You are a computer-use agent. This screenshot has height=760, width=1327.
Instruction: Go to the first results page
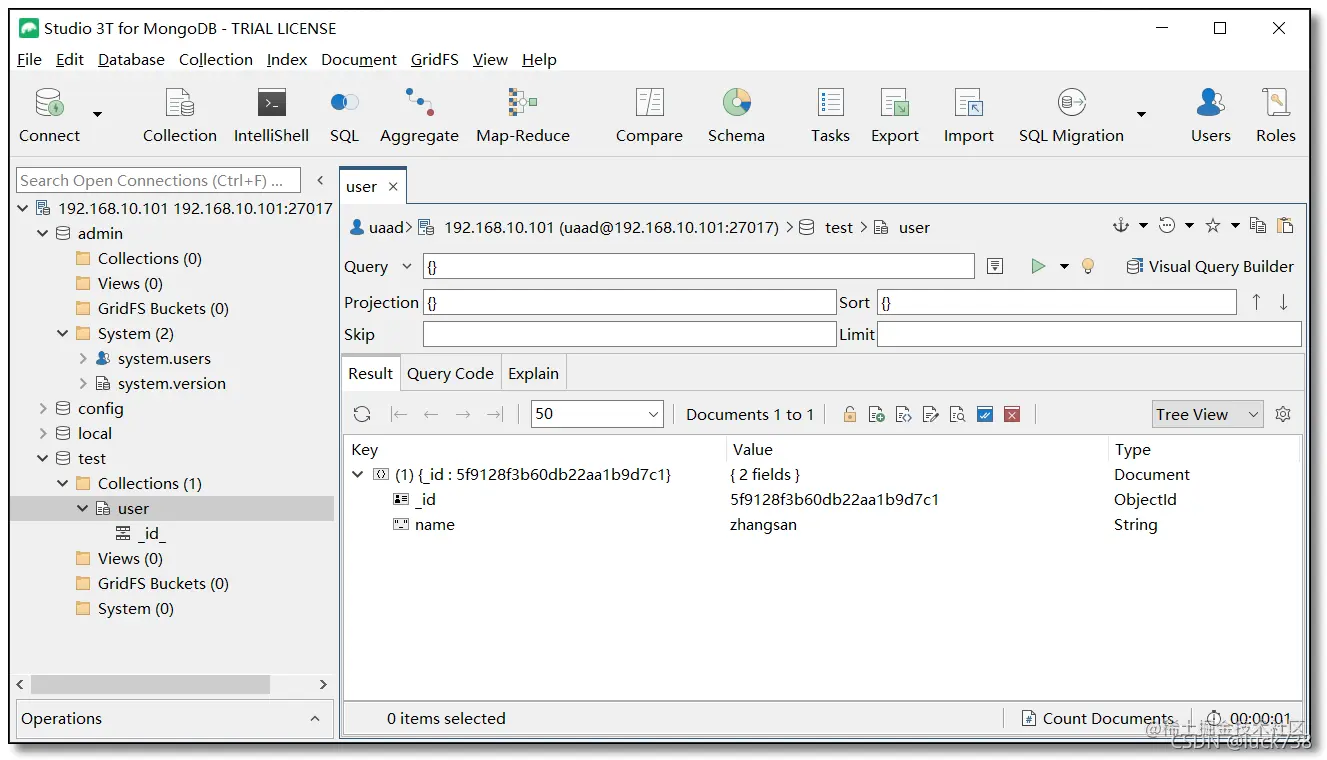(399, 414)
